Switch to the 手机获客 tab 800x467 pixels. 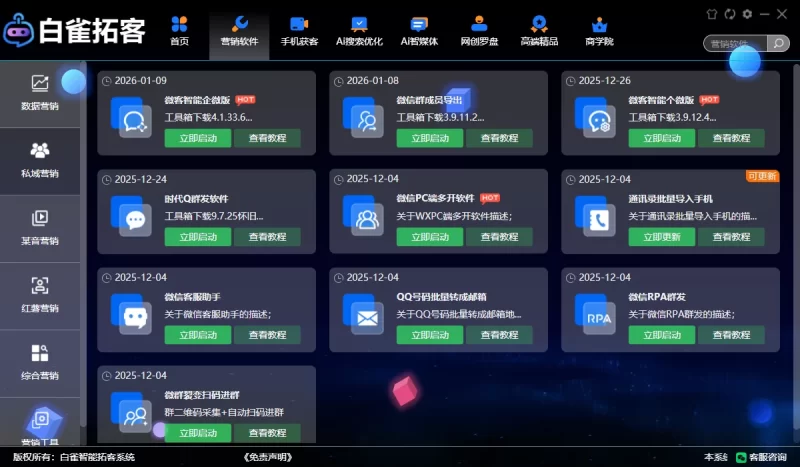tap(299, 31)
